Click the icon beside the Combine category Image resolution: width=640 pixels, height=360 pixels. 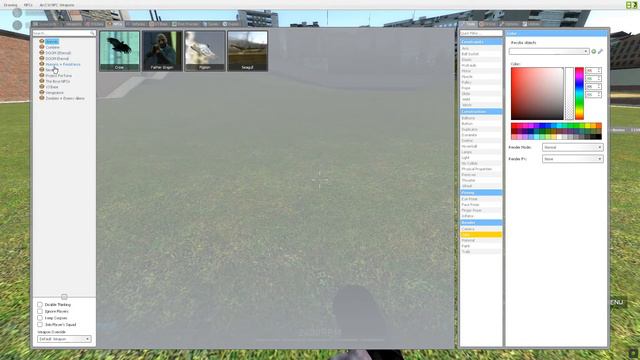point(42,47)
